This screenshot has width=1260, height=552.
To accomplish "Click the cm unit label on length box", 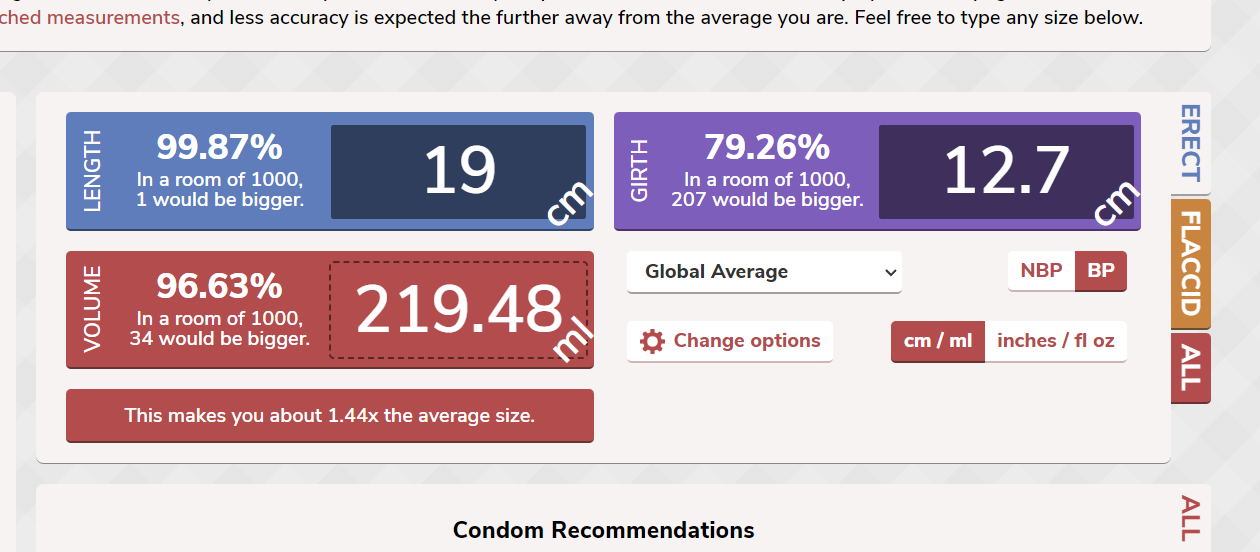I will pyautogui.click(x=569, y=205).
